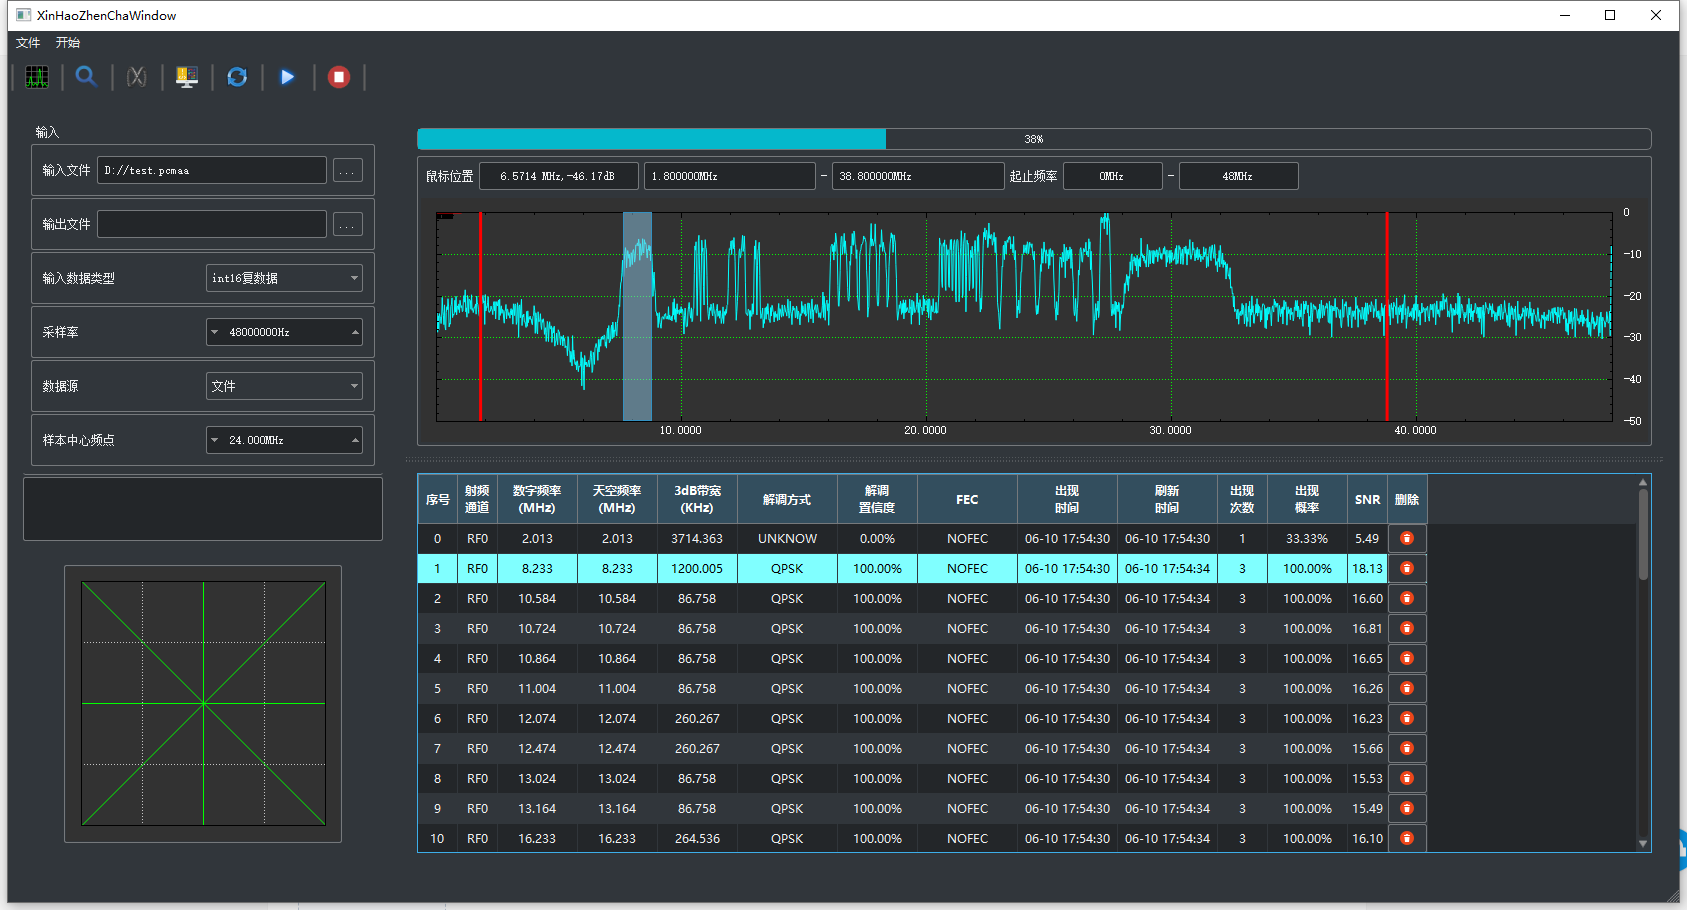
Task: Open the 样本中心频点 24.000MHz combo box
Action: click(284, 440)
